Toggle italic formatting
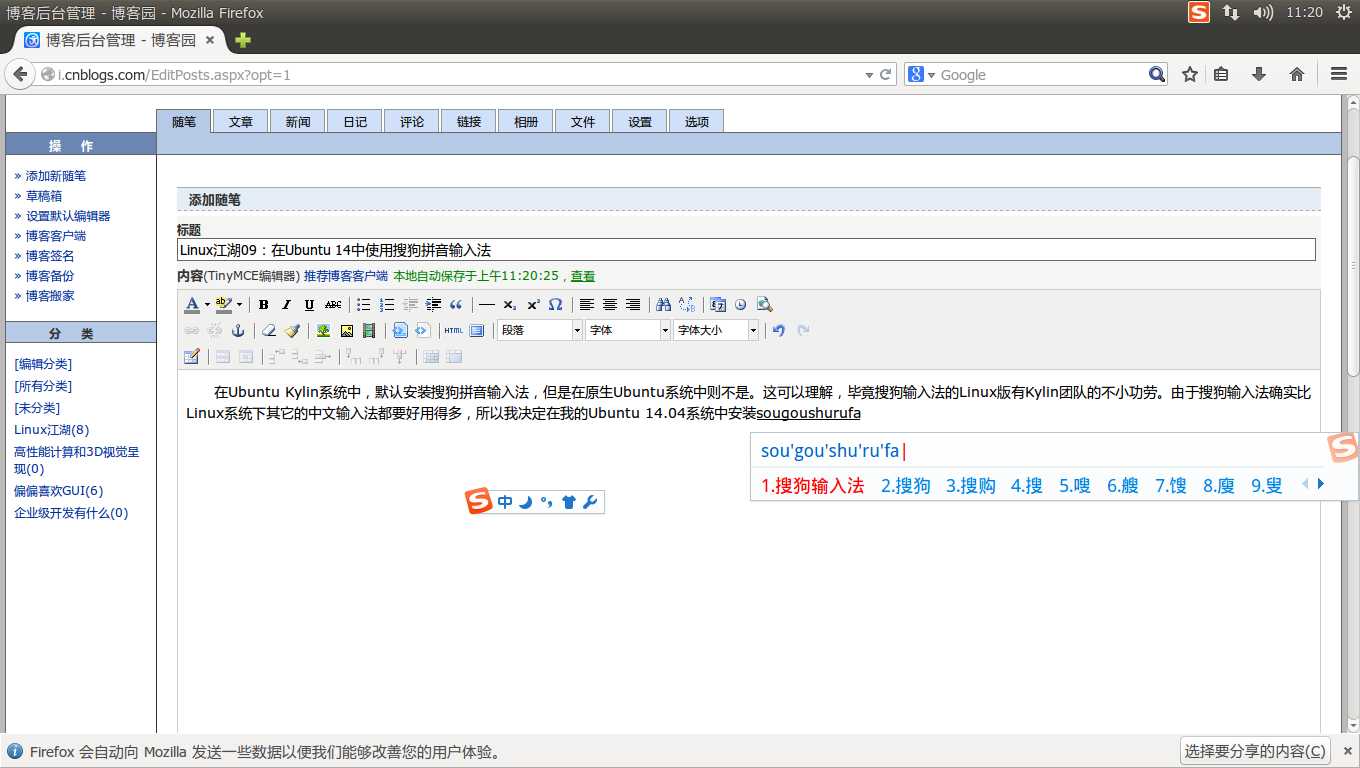The height and width of the screenshot is (768, 1360). click(x=286, y=305)
